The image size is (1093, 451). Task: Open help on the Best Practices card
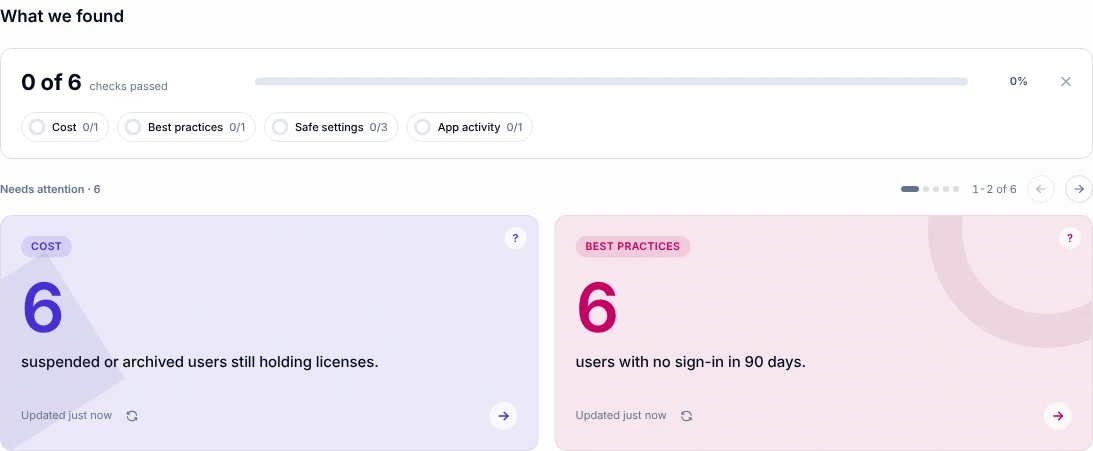1069,238
